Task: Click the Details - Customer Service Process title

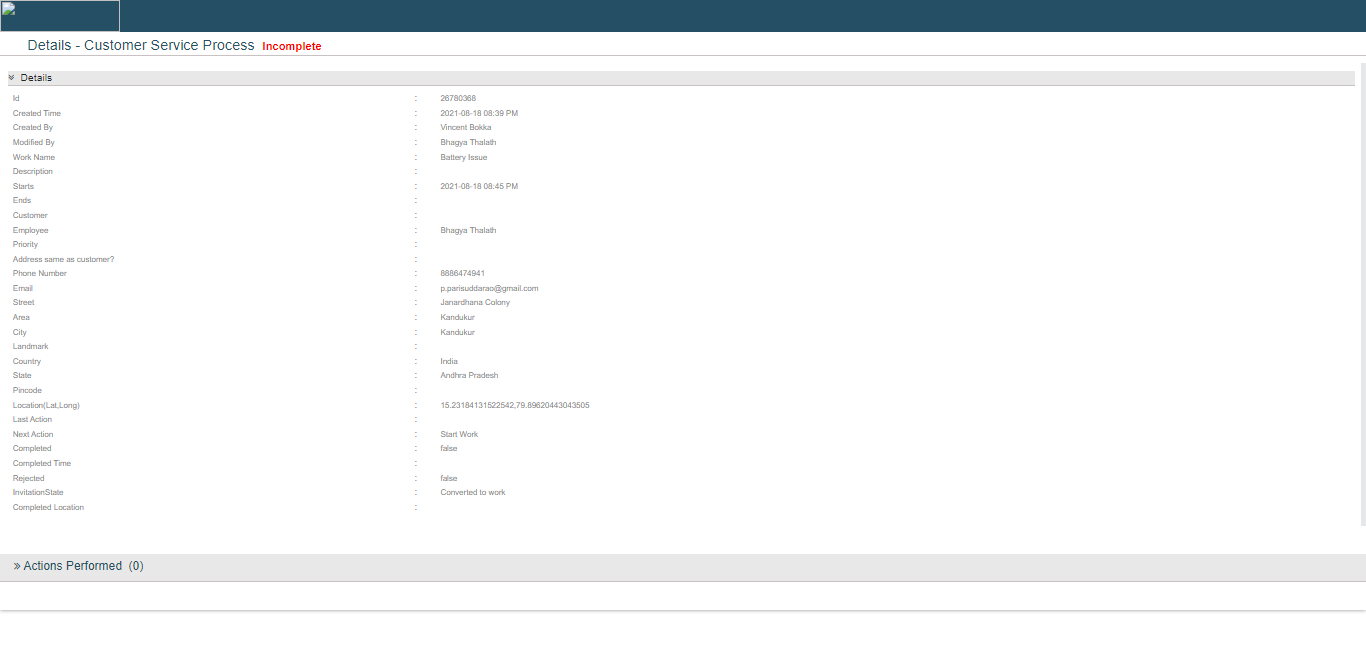Action: tap(141, 46)
